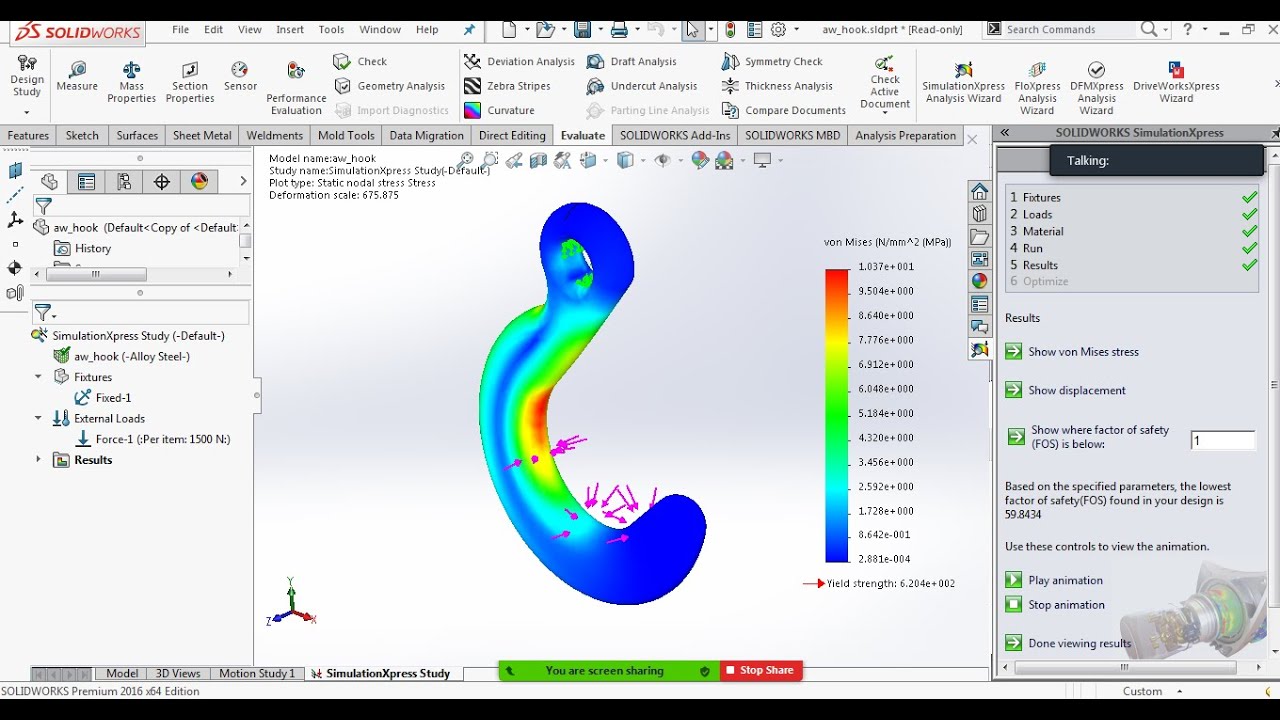Open ConfigurationManager tab
1280x720 pixels.
[x=124, y=181]
